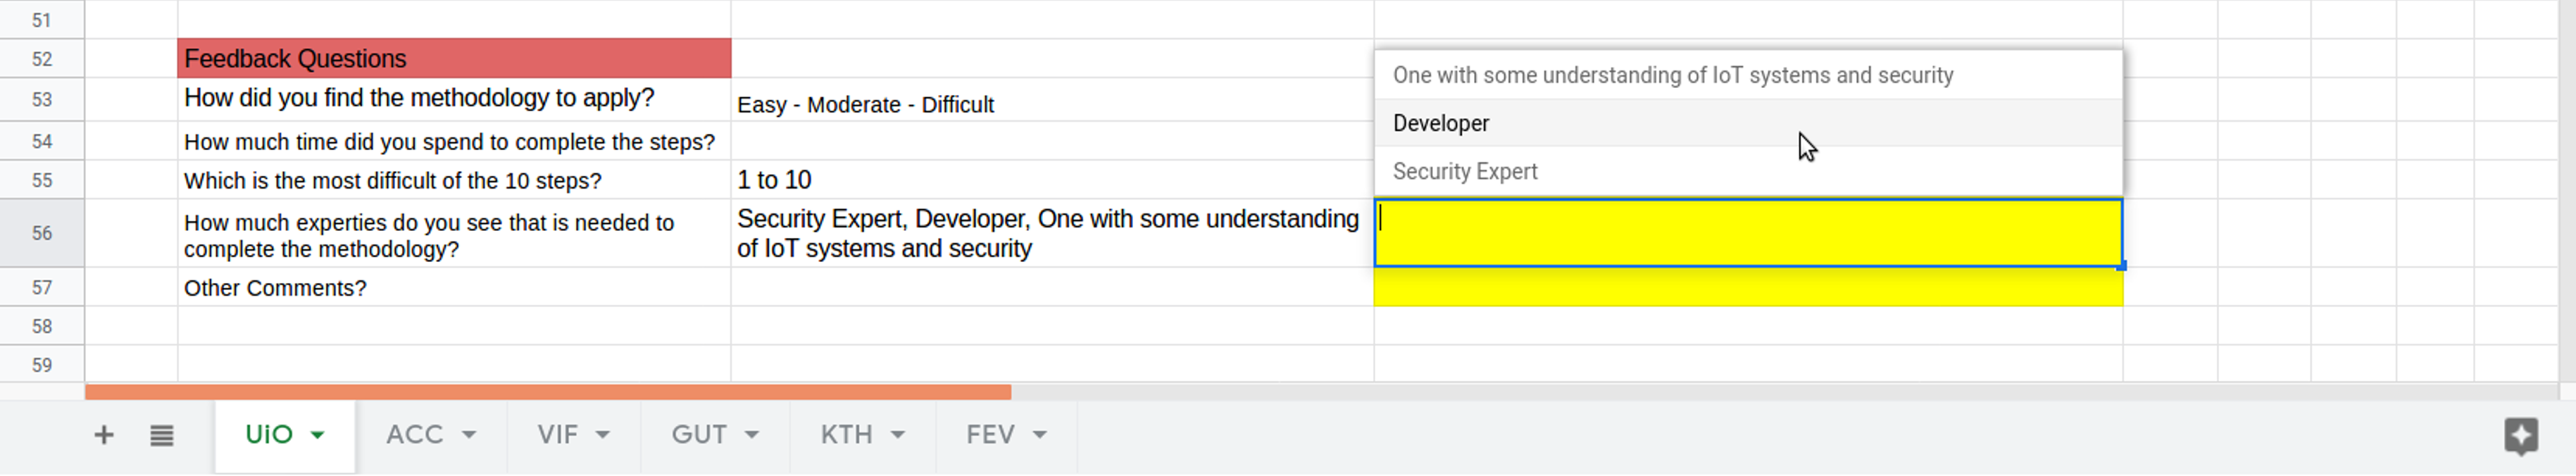Switch to the ACC sheet tab
Screen dimensions: 2576x476
tap(415, 435)
